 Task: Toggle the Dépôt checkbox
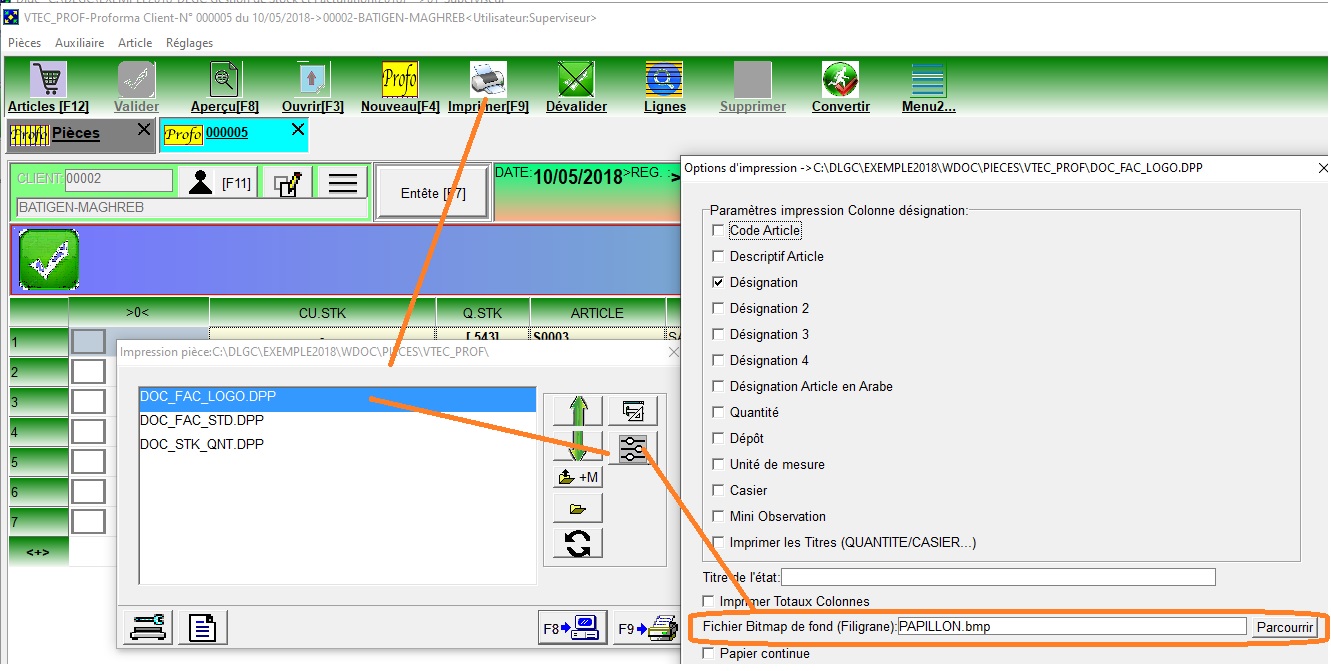(x=717, y=438)
